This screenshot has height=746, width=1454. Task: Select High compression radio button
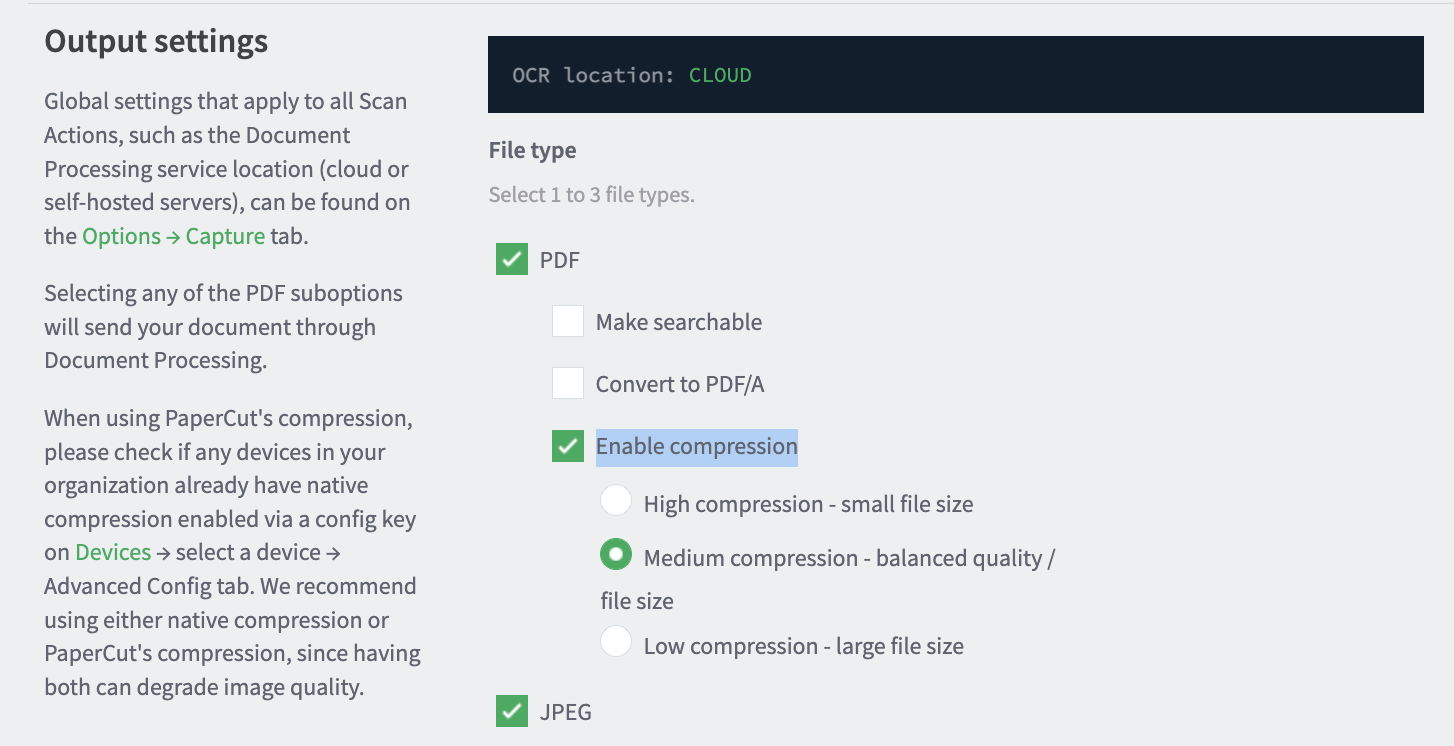point(616,502)
